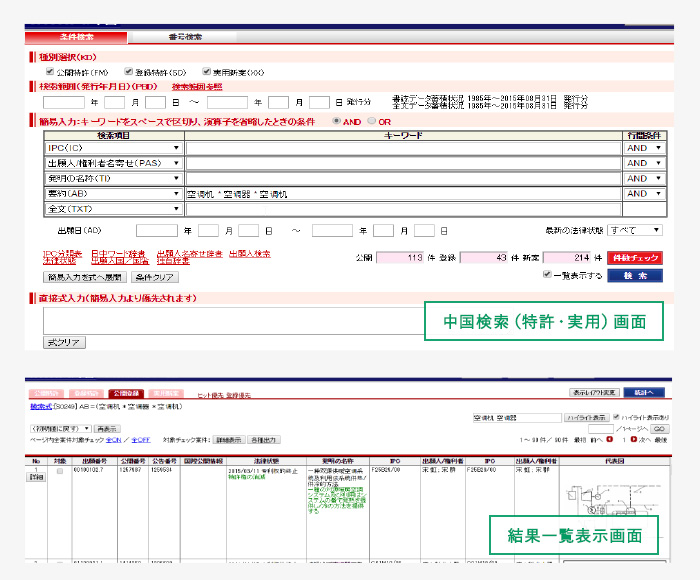The image size is (700, 580).
Task: Open 発明の名称(TI) dropdown
Action: point(114,178)
